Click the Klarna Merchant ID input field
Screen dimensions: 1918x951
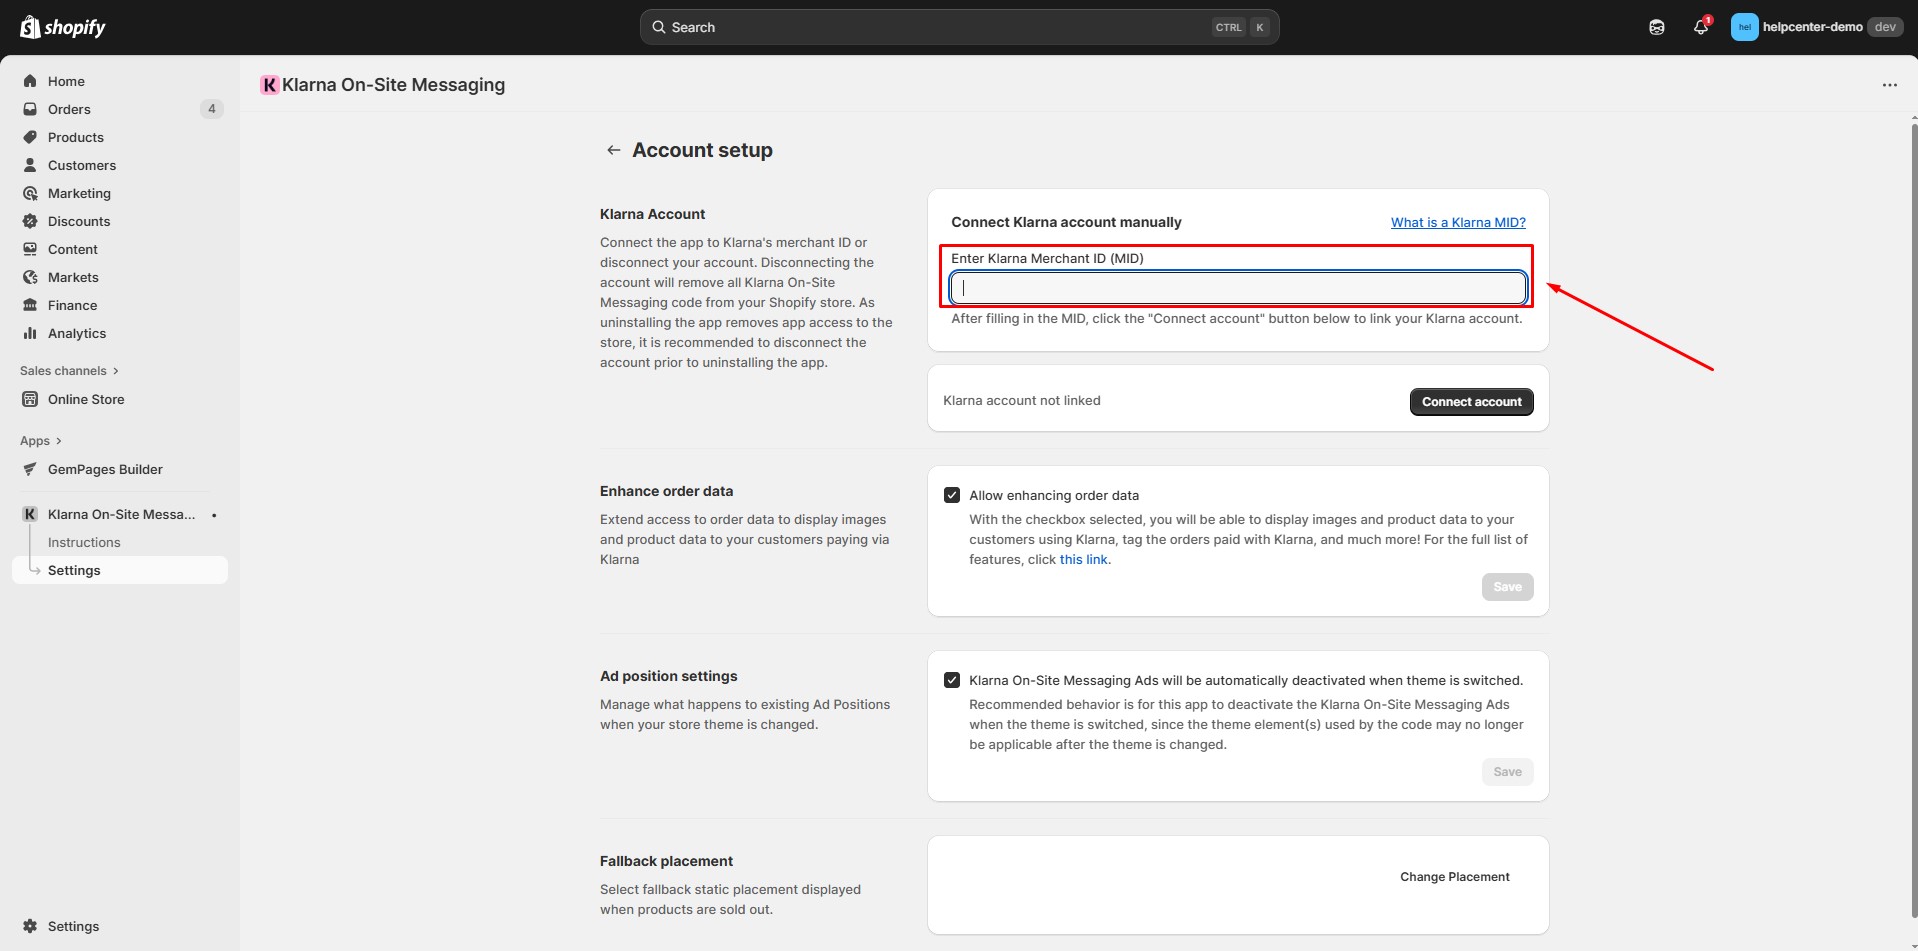click(1237, 288)
